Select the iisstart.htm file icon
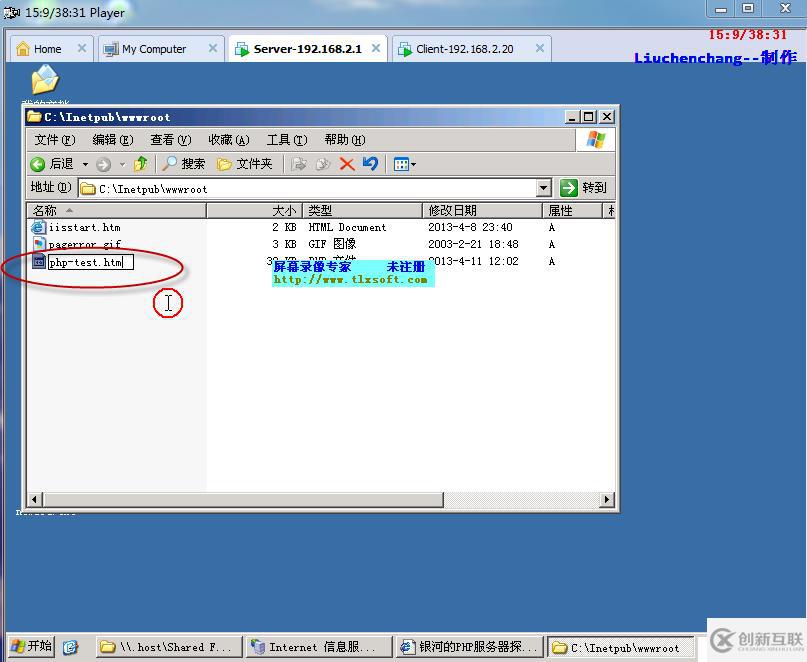This screenshot has height=662, width=807. 39,227
